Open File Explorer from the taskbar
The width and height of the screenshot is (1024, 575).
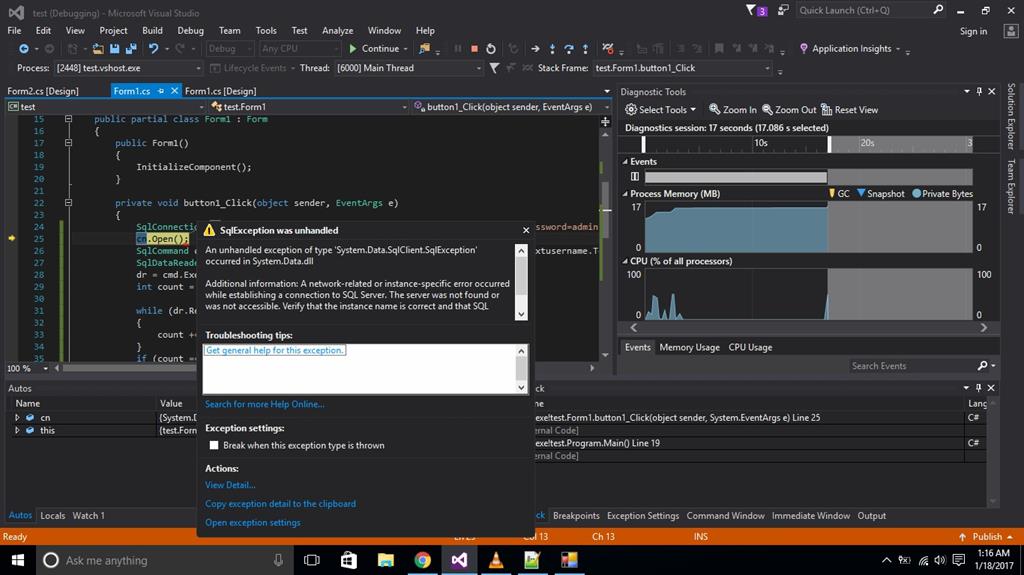385,560
